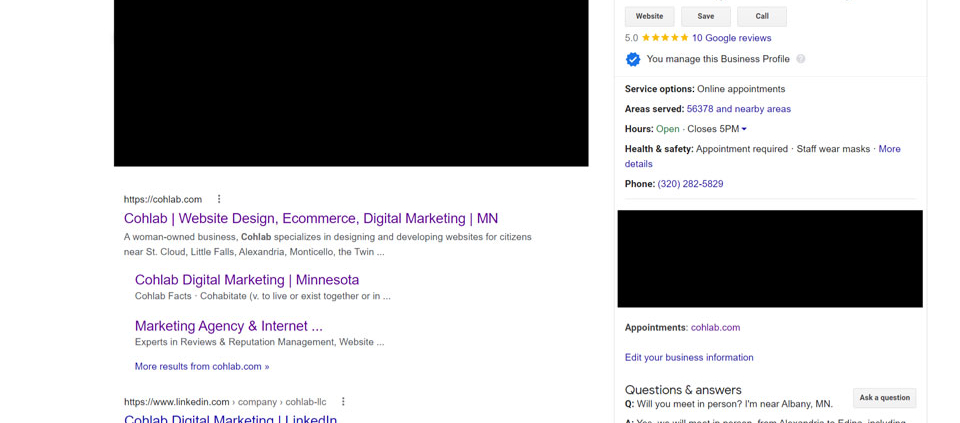The height and width of the screenshot is (423, 960).
Task: Click the https://cohlab.com URL text
Action: coord(163,199)
